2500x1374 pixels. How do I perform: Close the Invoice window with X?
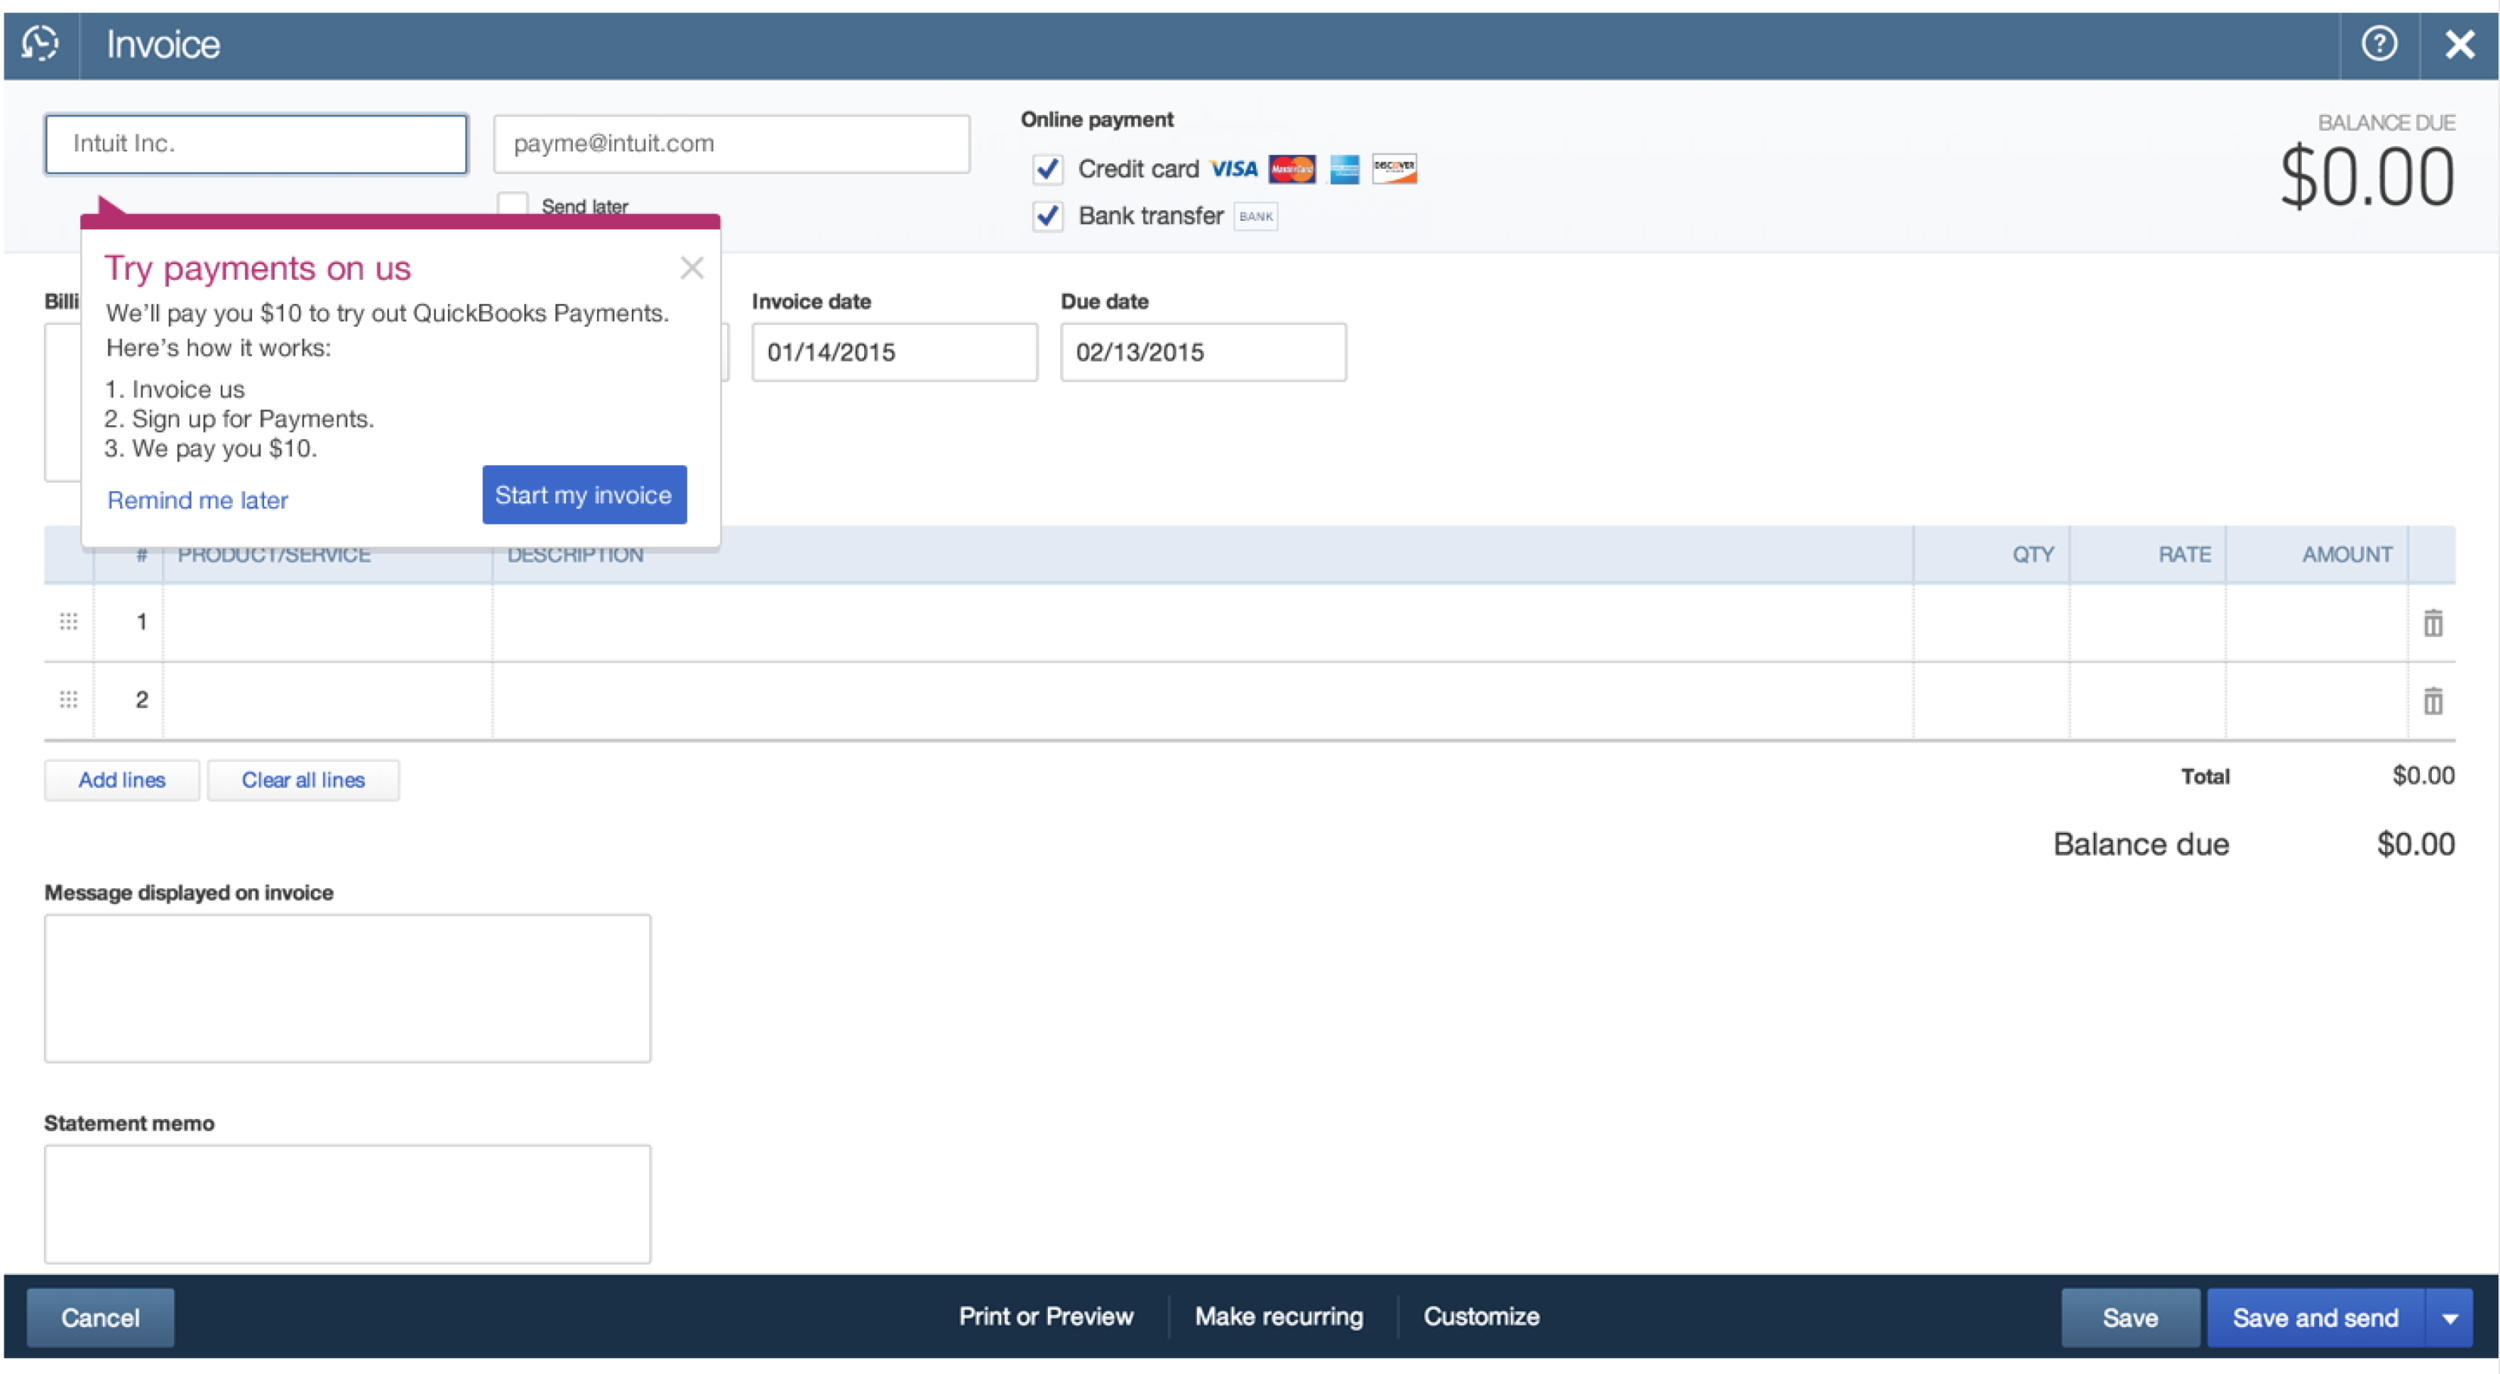(2459, 44)
